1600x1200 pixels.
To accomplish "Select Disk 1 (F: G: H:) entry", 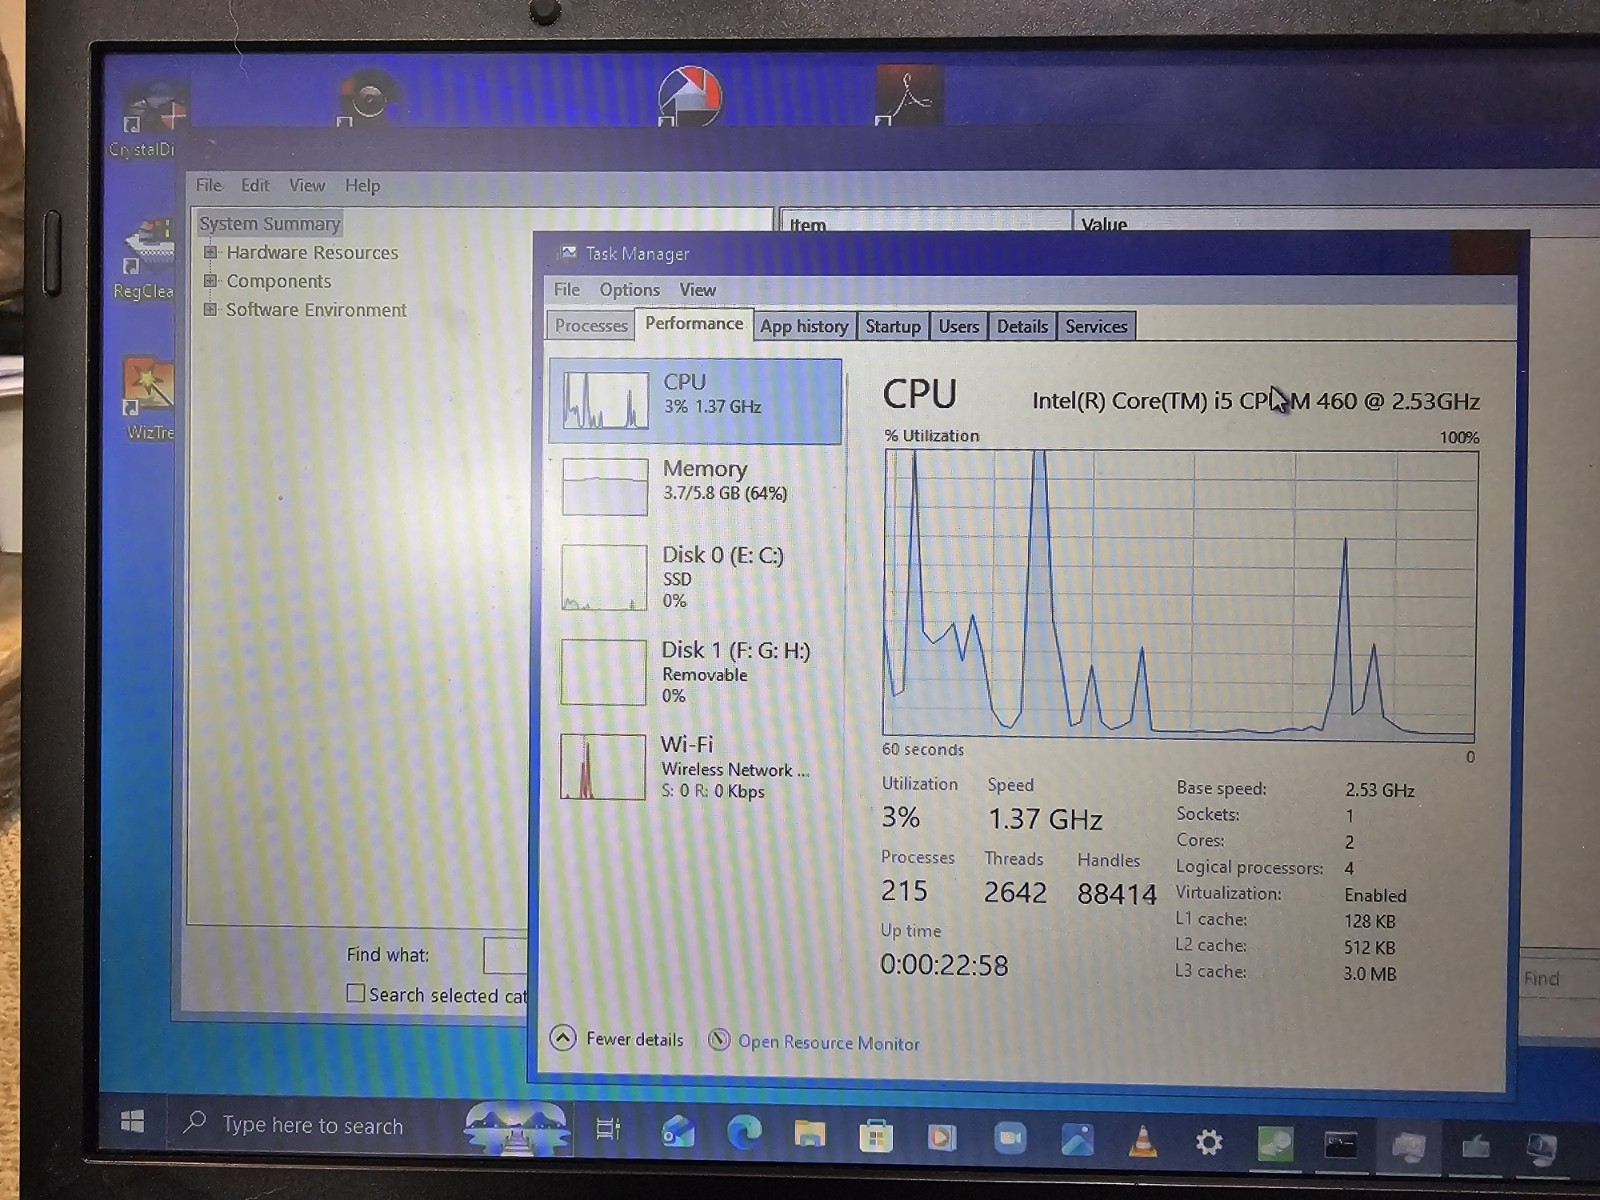I will [x=696, y=671].
